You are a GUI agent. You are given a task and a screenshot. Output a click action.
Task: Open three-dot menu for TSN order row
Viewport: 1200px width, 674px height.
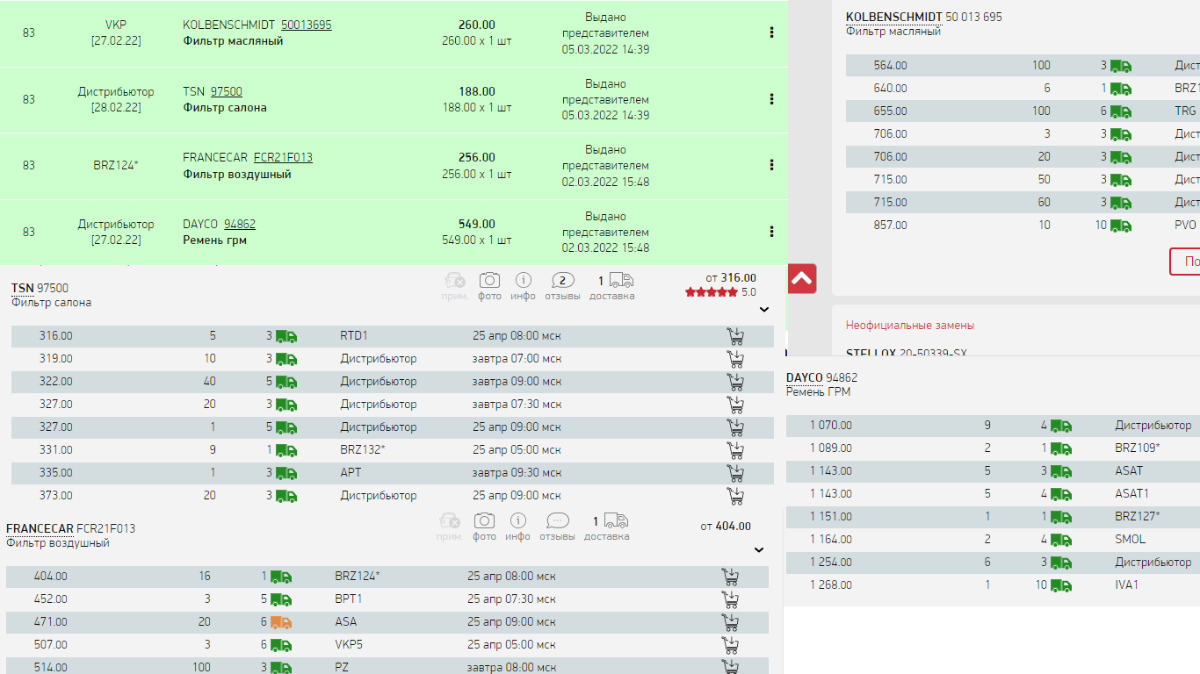(x=771, y=99)
